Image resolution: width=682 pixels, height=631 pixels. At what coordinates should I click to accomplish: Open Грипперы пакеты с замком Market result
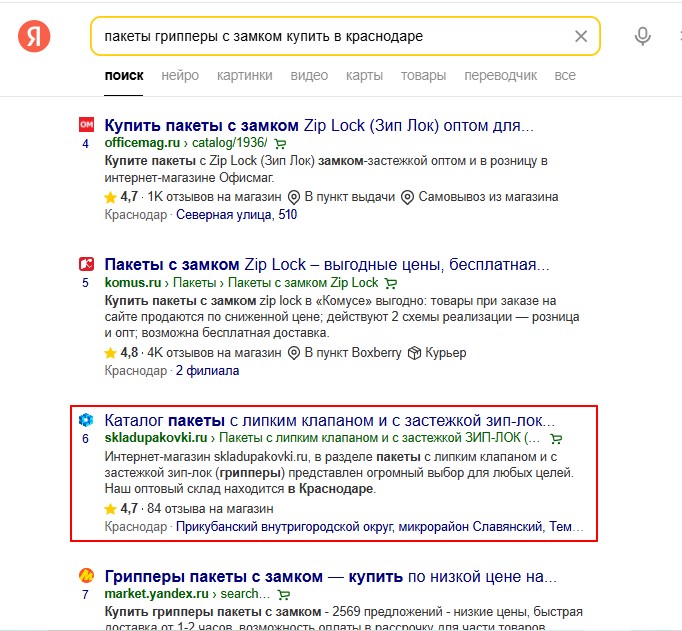tap(331, 577)
